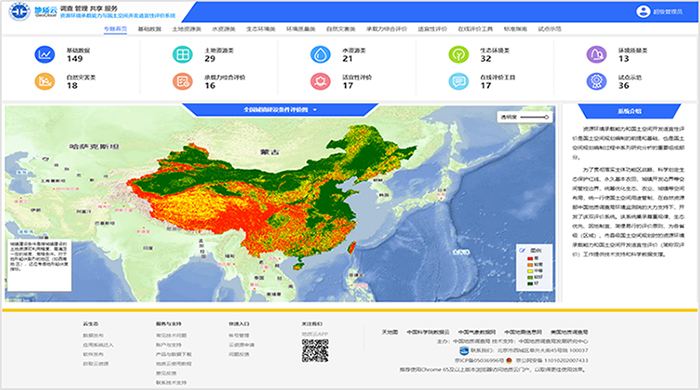Click the police badge icon near 京公网安备
This screenshot has width=700, height=390.
(x=509, y=360)
